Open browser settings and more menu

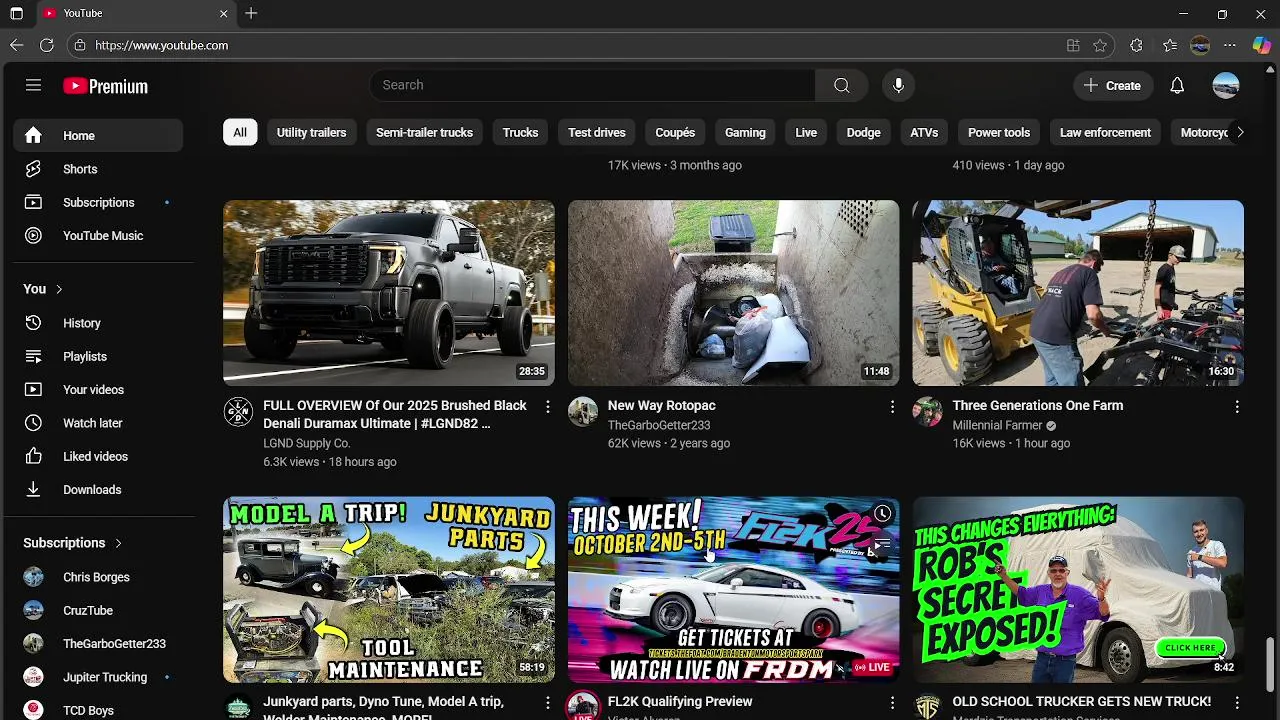coord(1230,45)
